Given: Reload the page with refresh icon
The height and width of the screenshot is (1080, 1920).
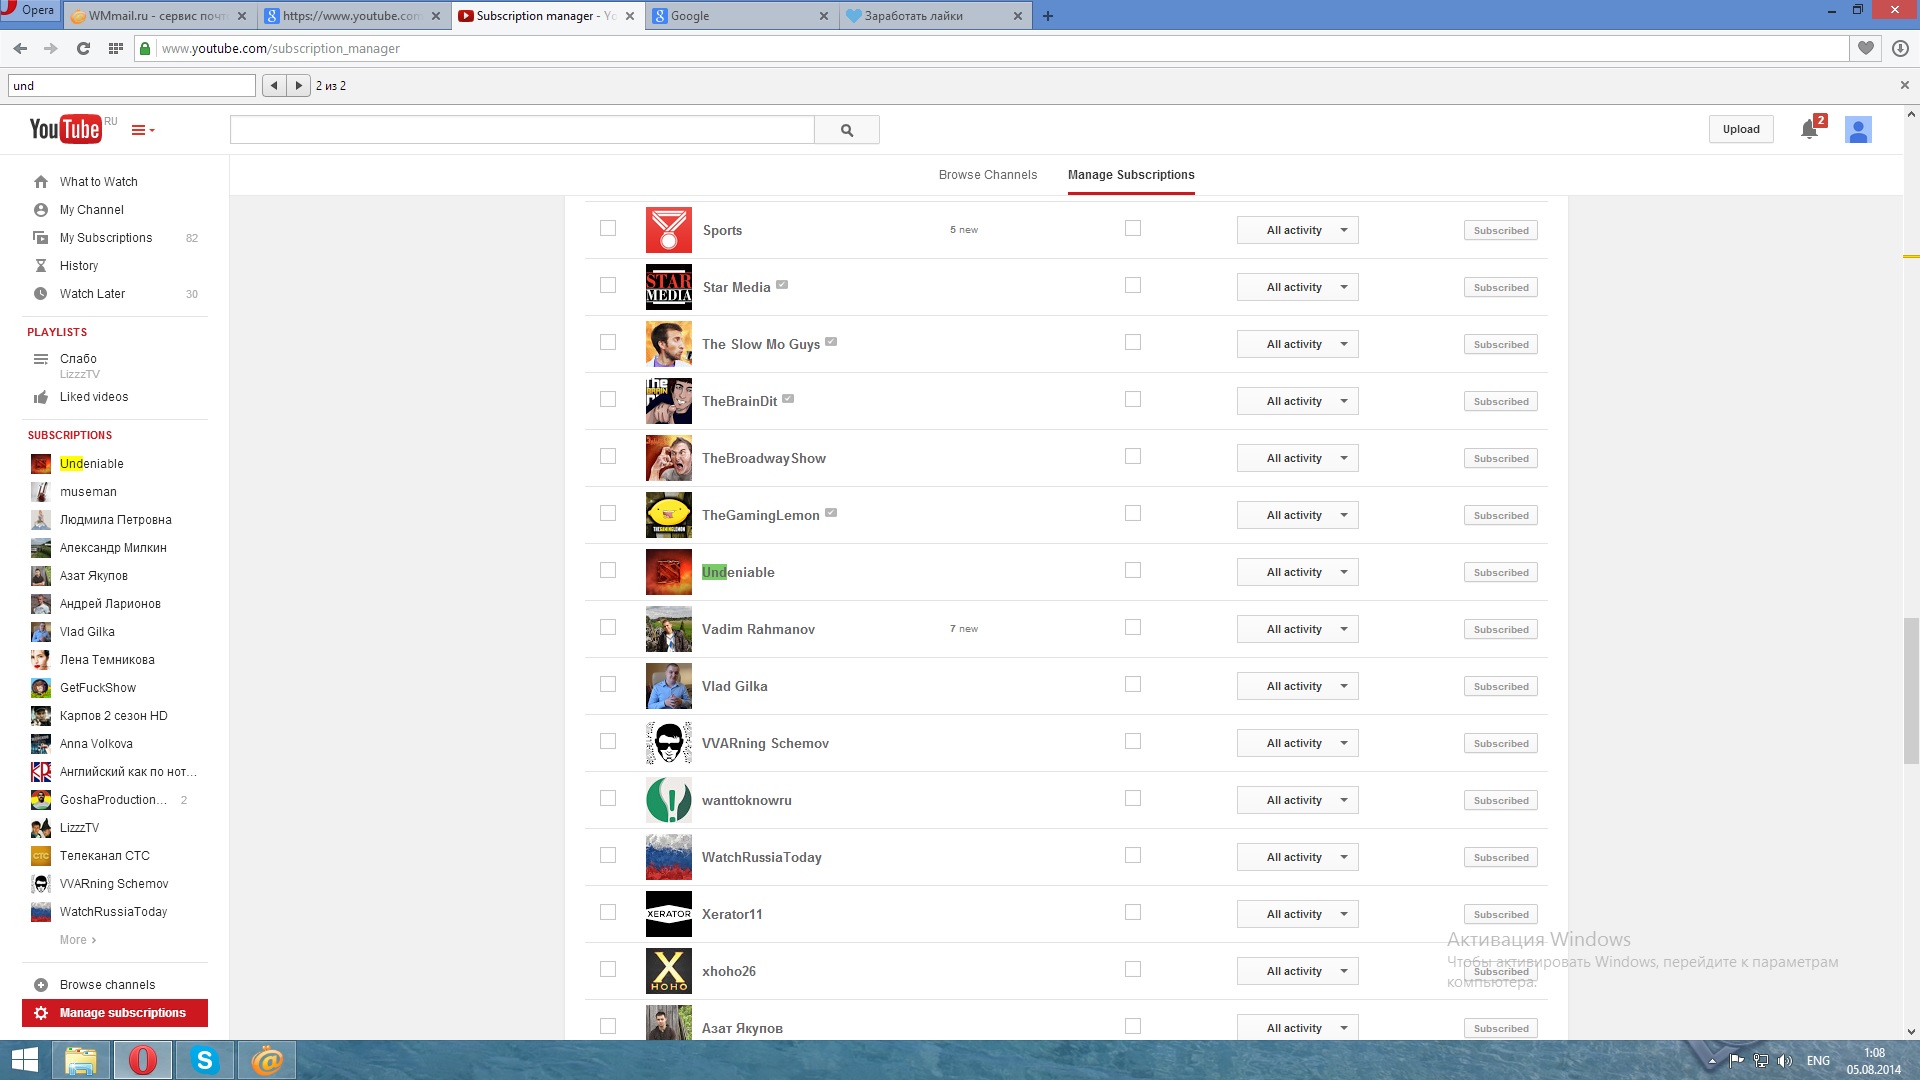Looking at the screenshot, I should click(x=83, y=48).
